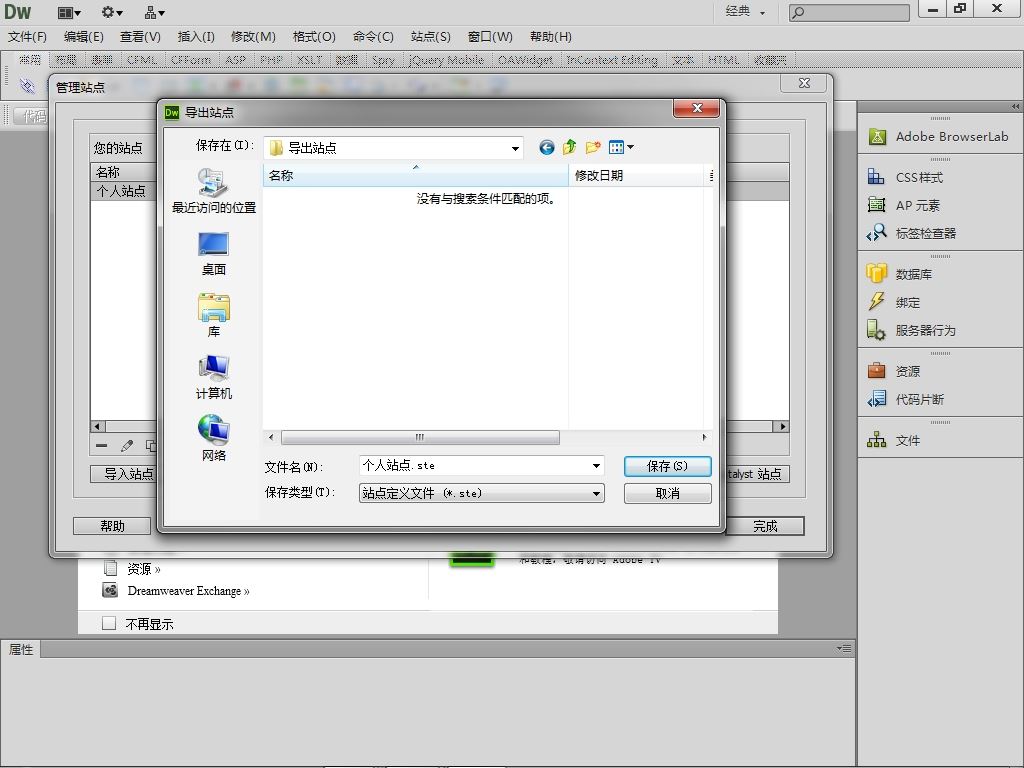The width and height of the screenshot is (1024, 768).
Task: Close the 导出站点 dialog
Action: [697, 108]
